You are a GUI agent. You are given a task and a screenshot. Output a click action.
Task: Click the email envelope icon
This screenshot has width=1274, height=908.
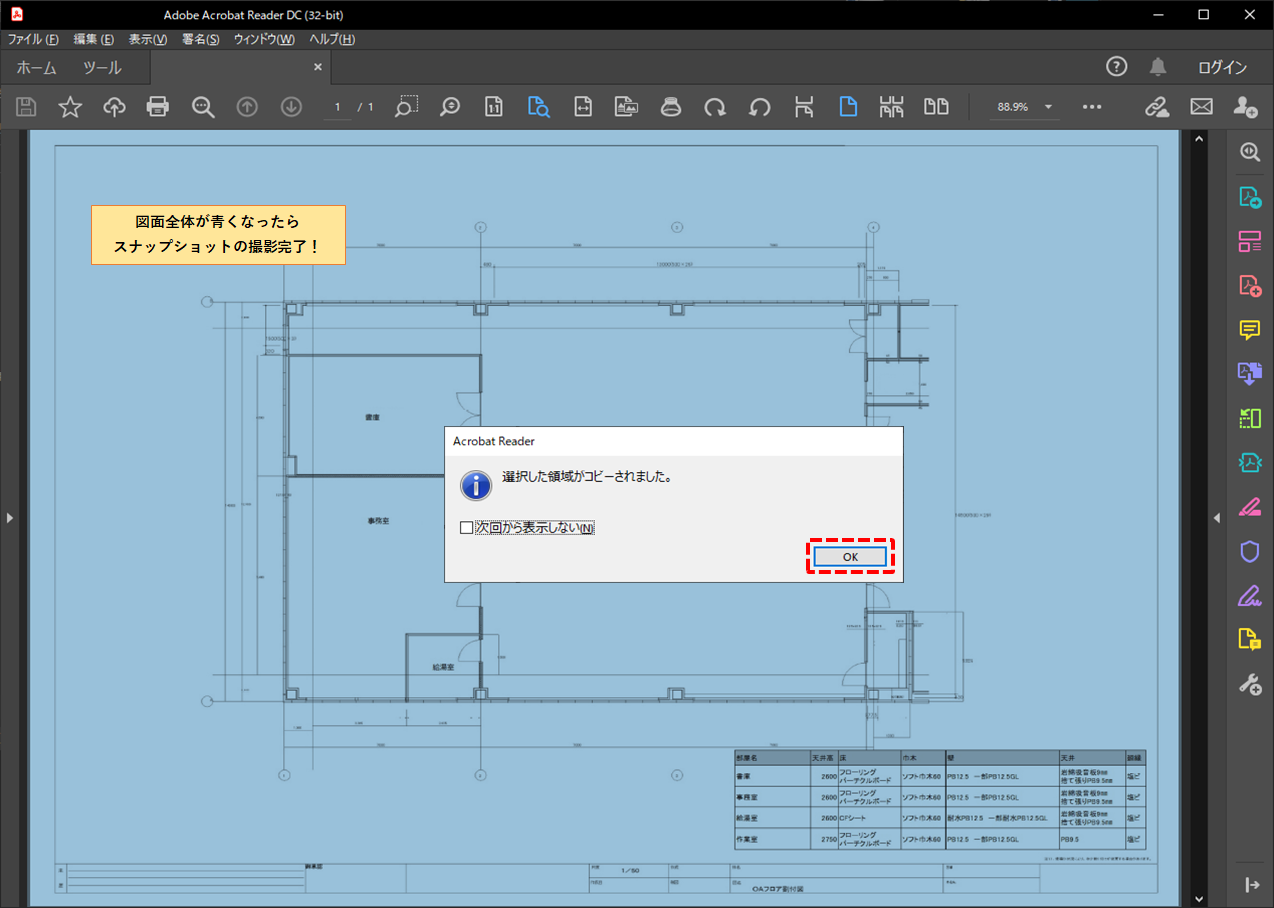point(1201,107)
